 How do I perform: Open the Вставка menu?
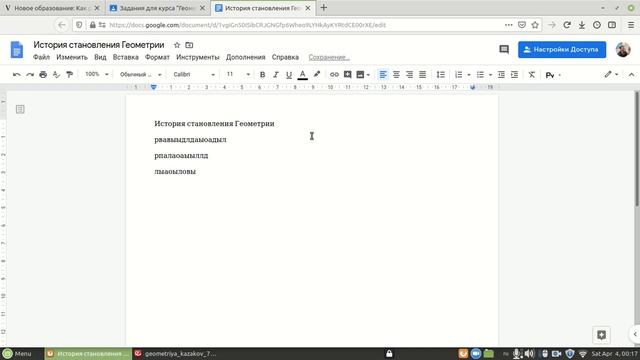tap(126, 57)
